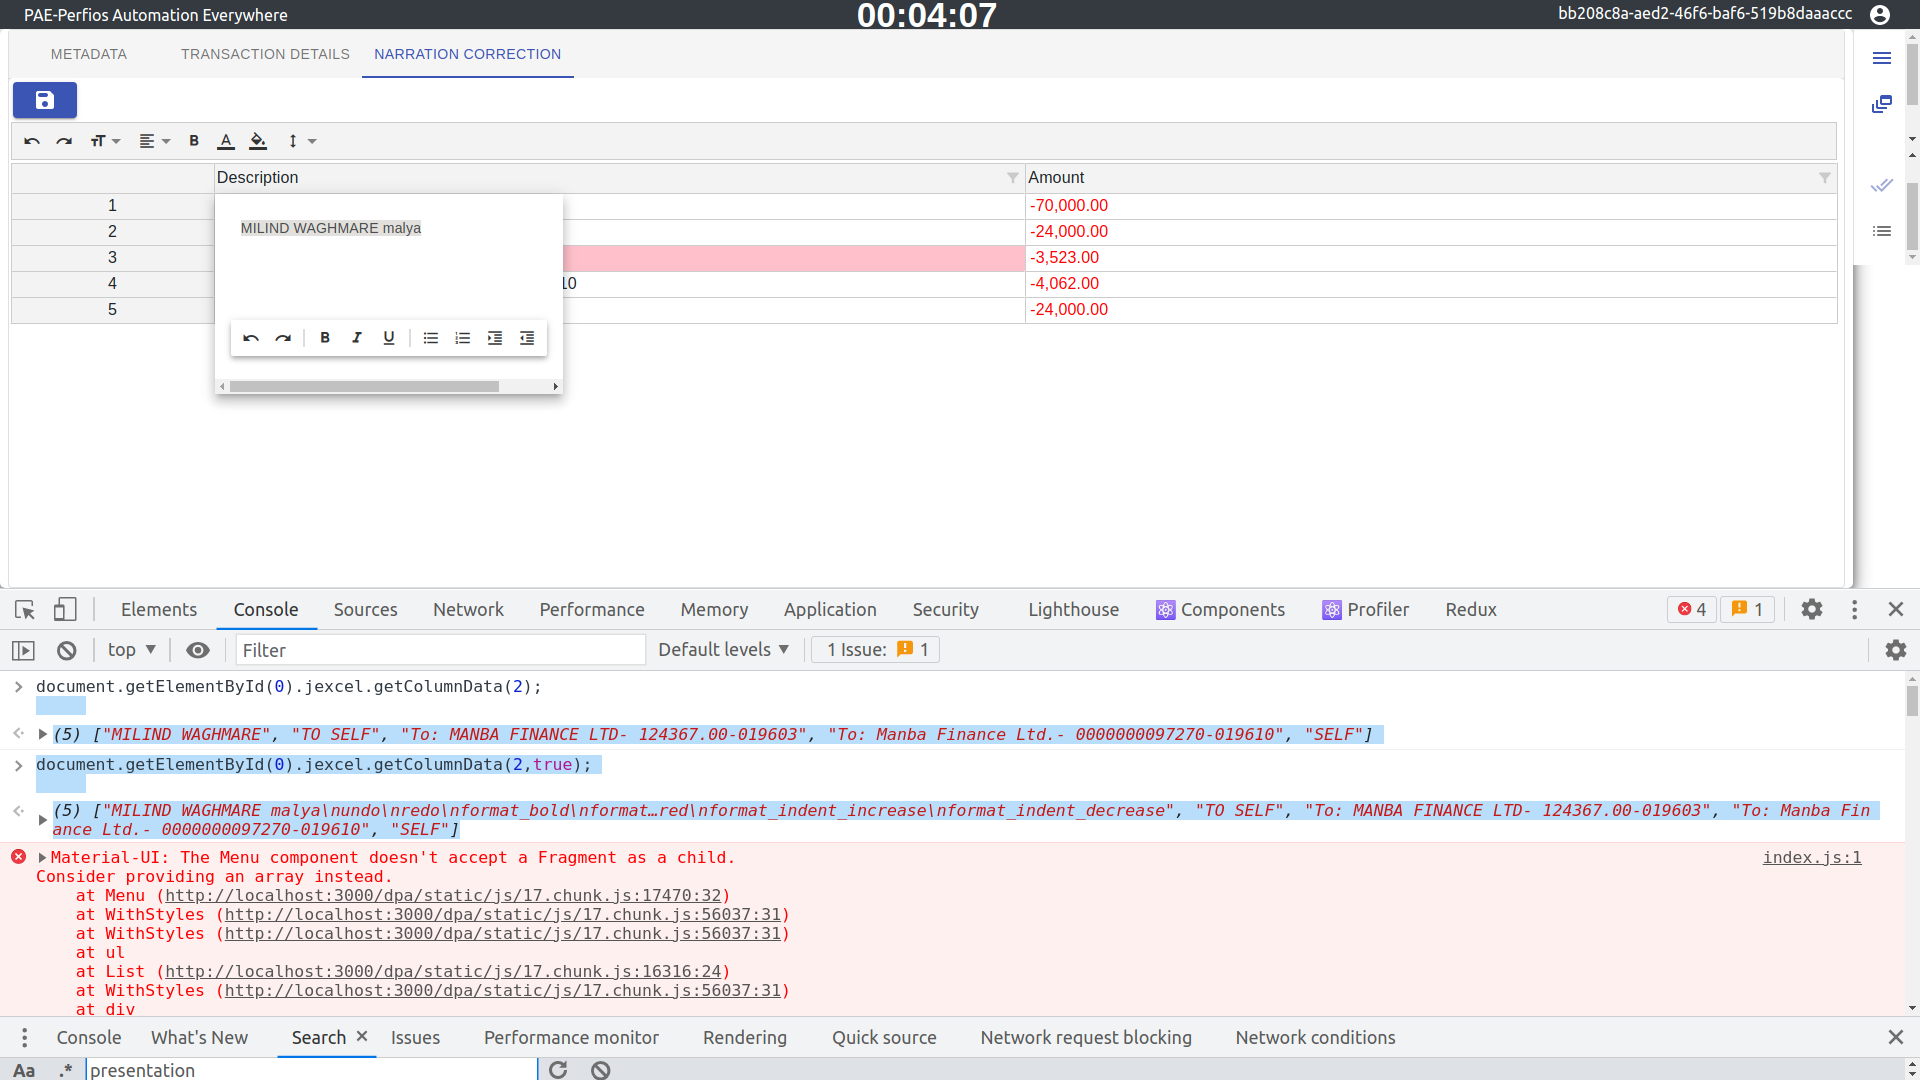This screenshot has height=1080, width=1920.
Task: Type in the Console filter input field
Action: click(x=440, y=649)
